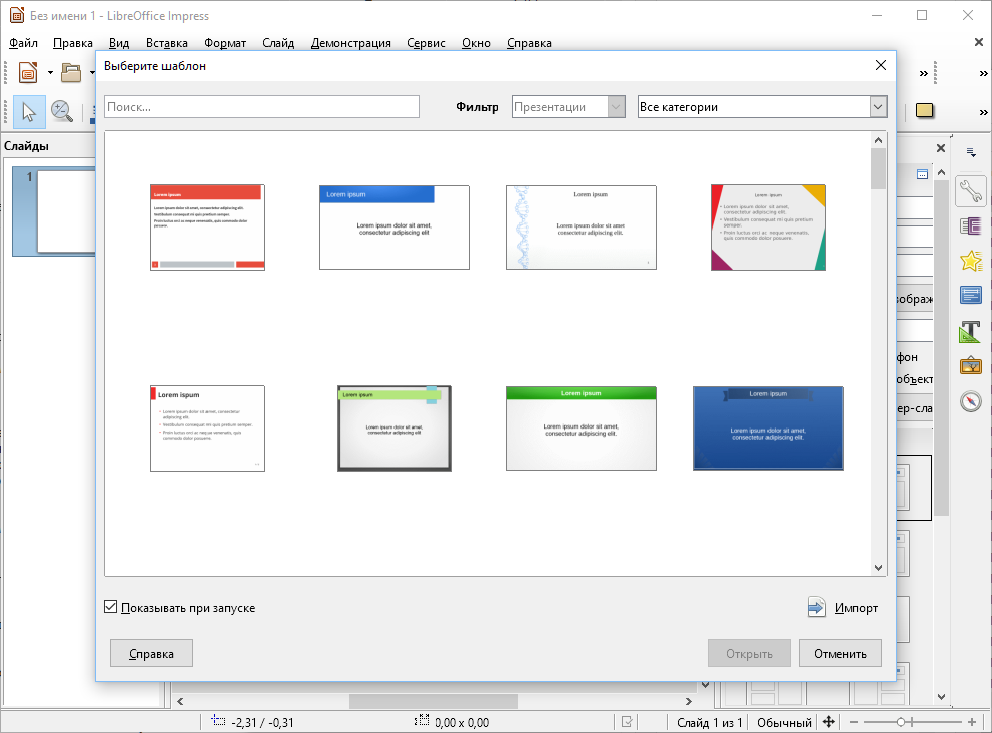This screenshot has height=733, width=992.
Task: Click the 'Поиск...' template search field
Action: tap(262, 107)
